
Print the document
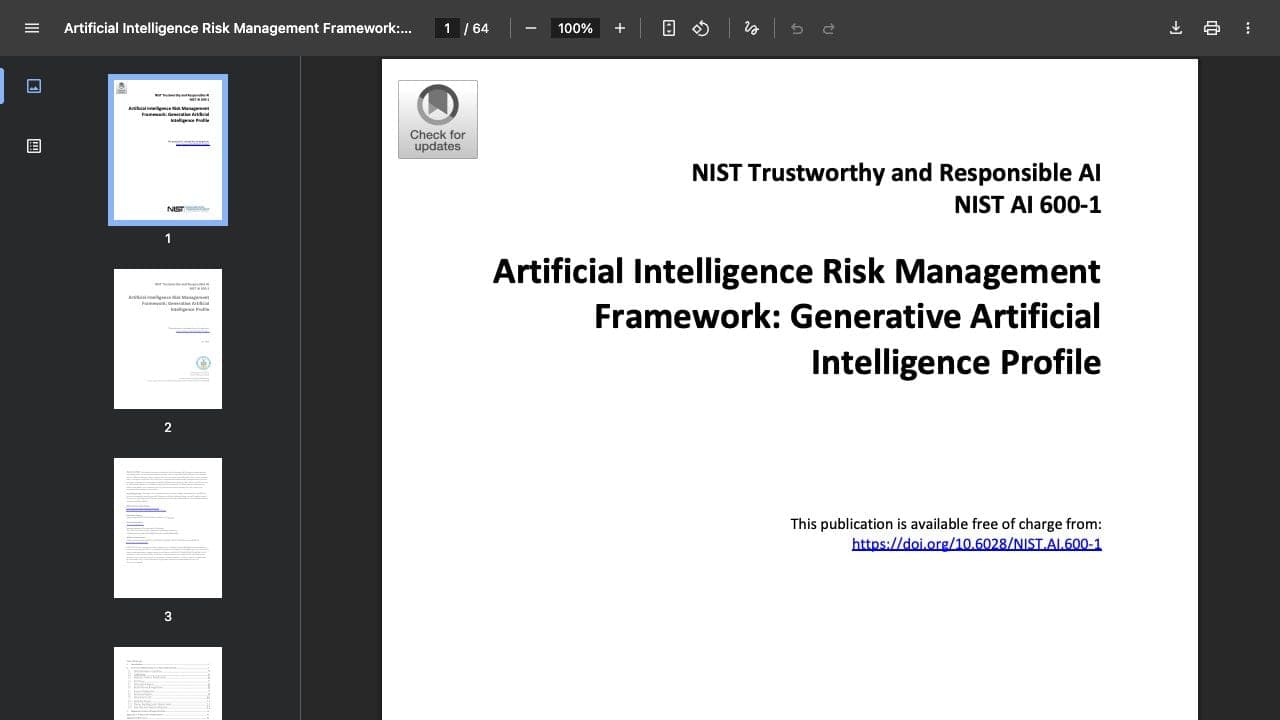click(x=1212, y=28)
